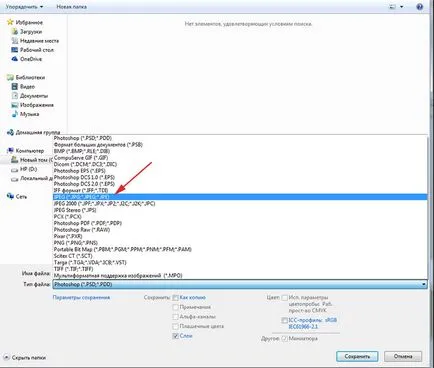The width and height of the screenshot is (434, 368).
Task: Expand the view options dropdown arrow
Action: [x=401, y=7]
